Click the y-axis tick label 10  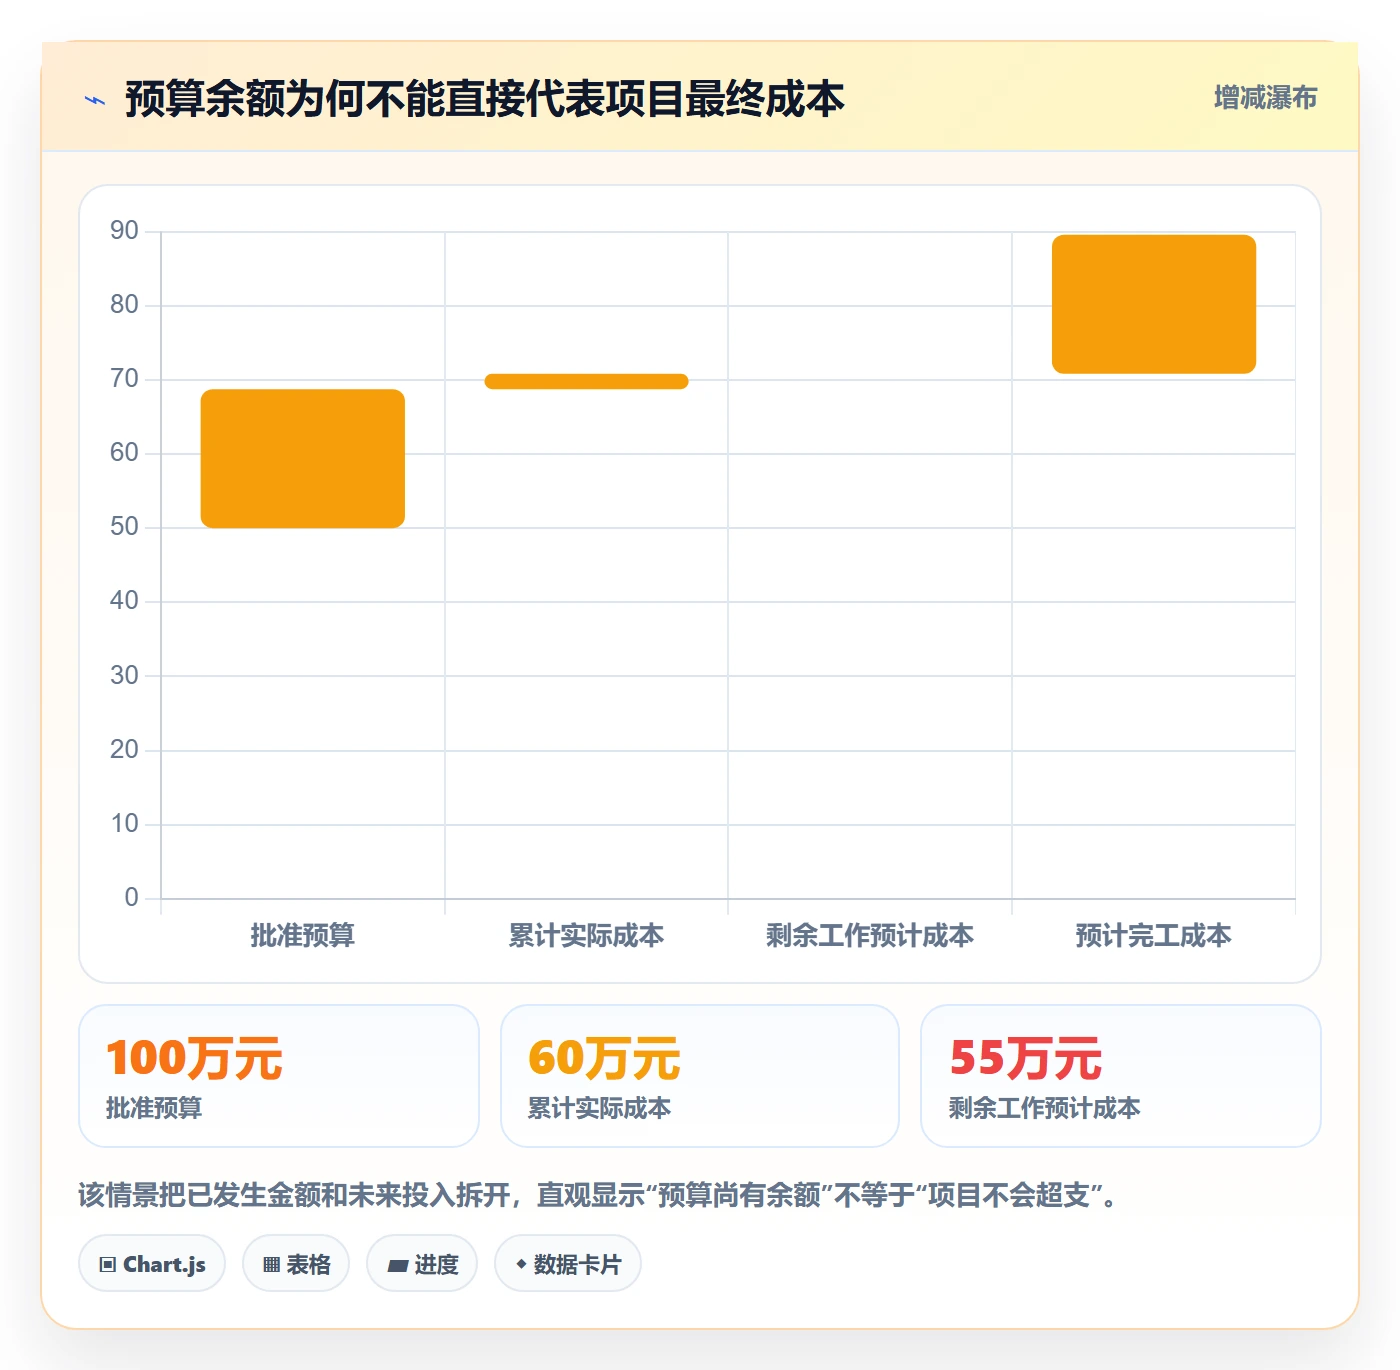[124, 824]
